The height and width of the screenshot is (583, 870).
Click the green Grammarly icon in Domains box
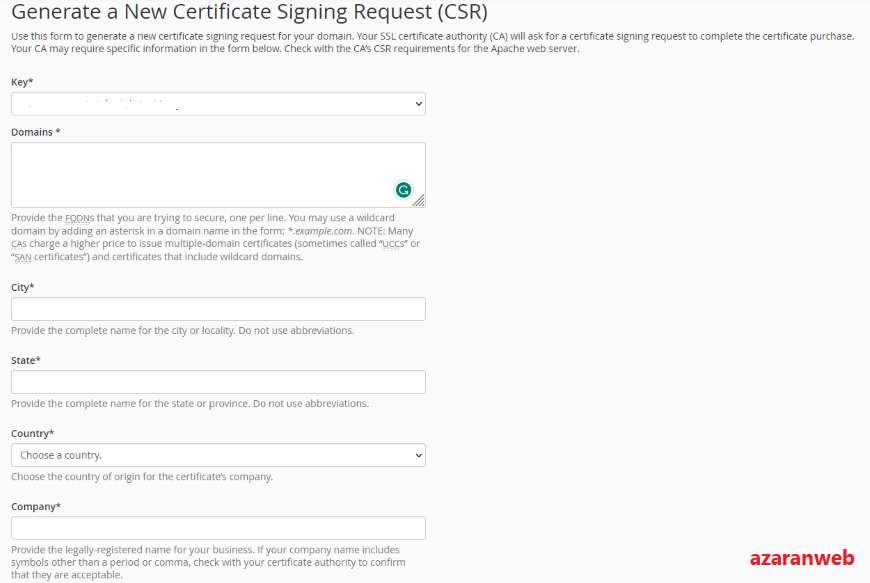pos(403,190)
